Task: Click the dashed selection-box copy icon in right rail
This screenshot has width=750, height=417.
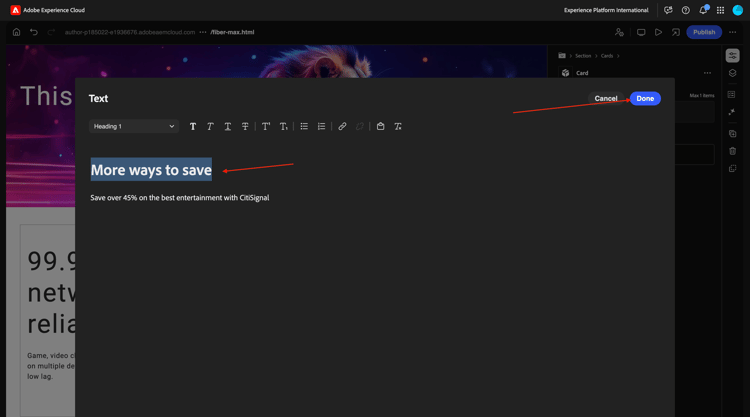Action: 732,168
